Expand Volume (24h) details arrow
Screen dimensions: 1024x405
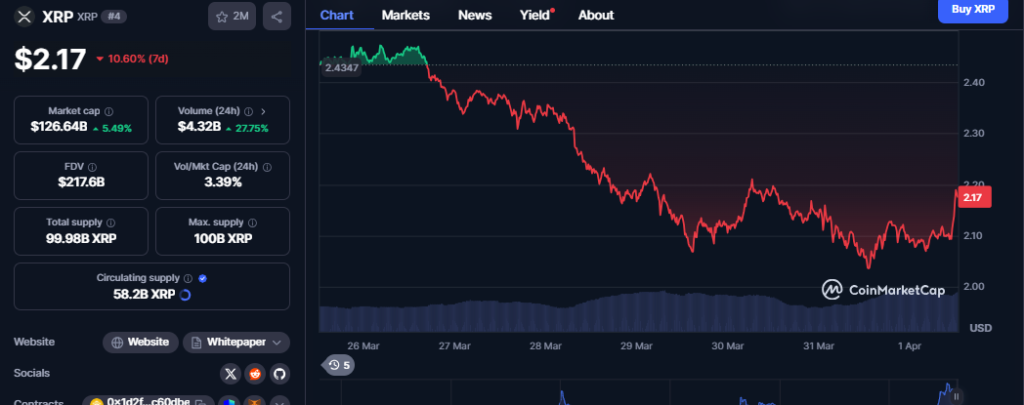click(x=262, y=112)
